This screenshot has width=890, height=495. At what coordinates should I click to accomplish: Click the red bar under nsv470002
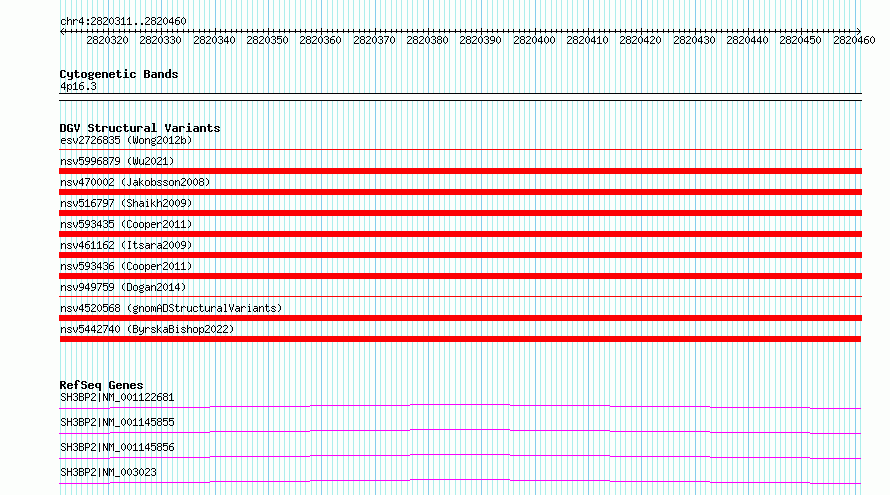460,192
